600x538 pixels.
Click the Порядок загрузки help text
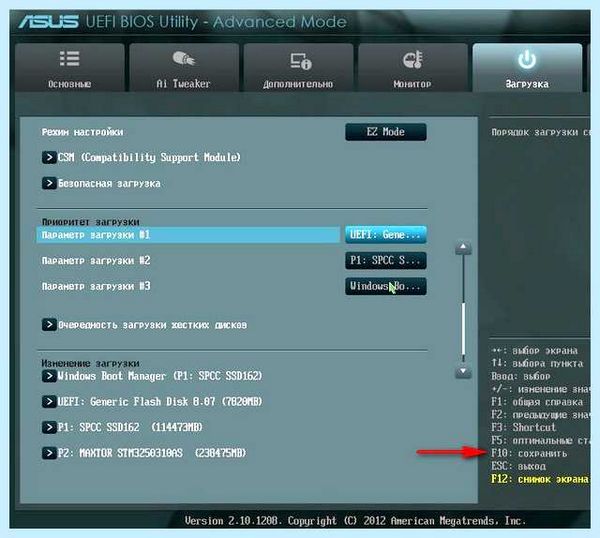(x=540, y=132)
